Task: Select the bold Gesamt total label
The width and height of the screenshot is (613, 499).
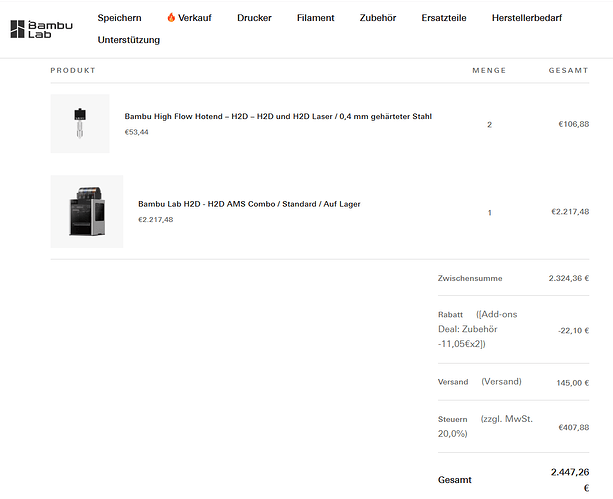Action: [455, 480]
